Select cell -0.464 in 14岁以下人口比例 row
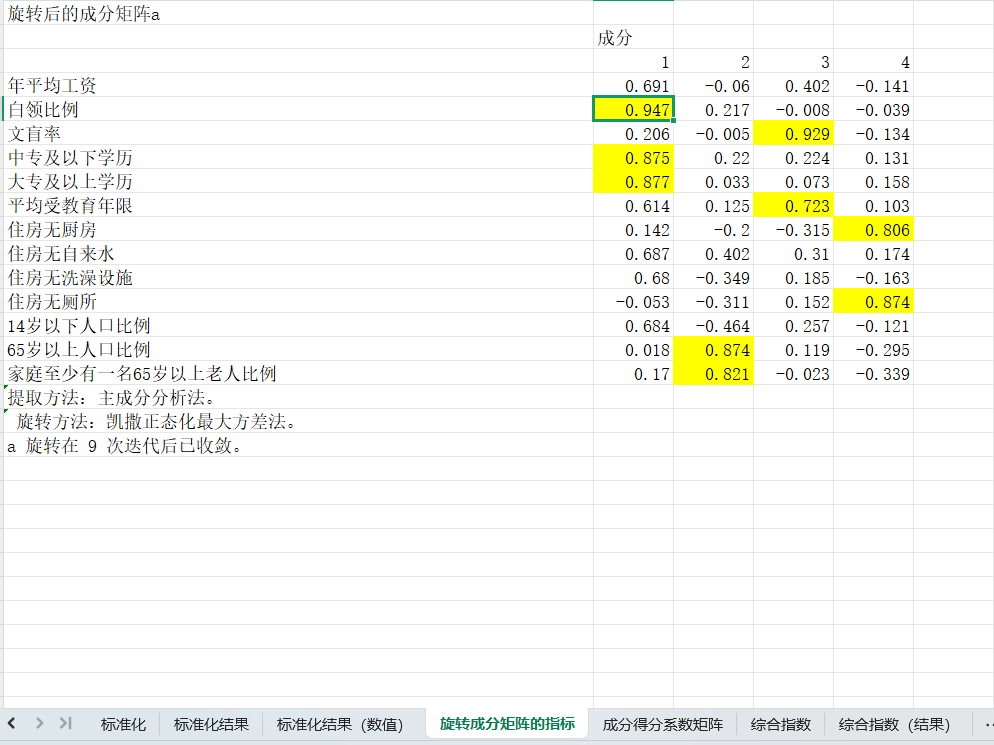The width and height of the screenshot is (994, 745). 713,326
